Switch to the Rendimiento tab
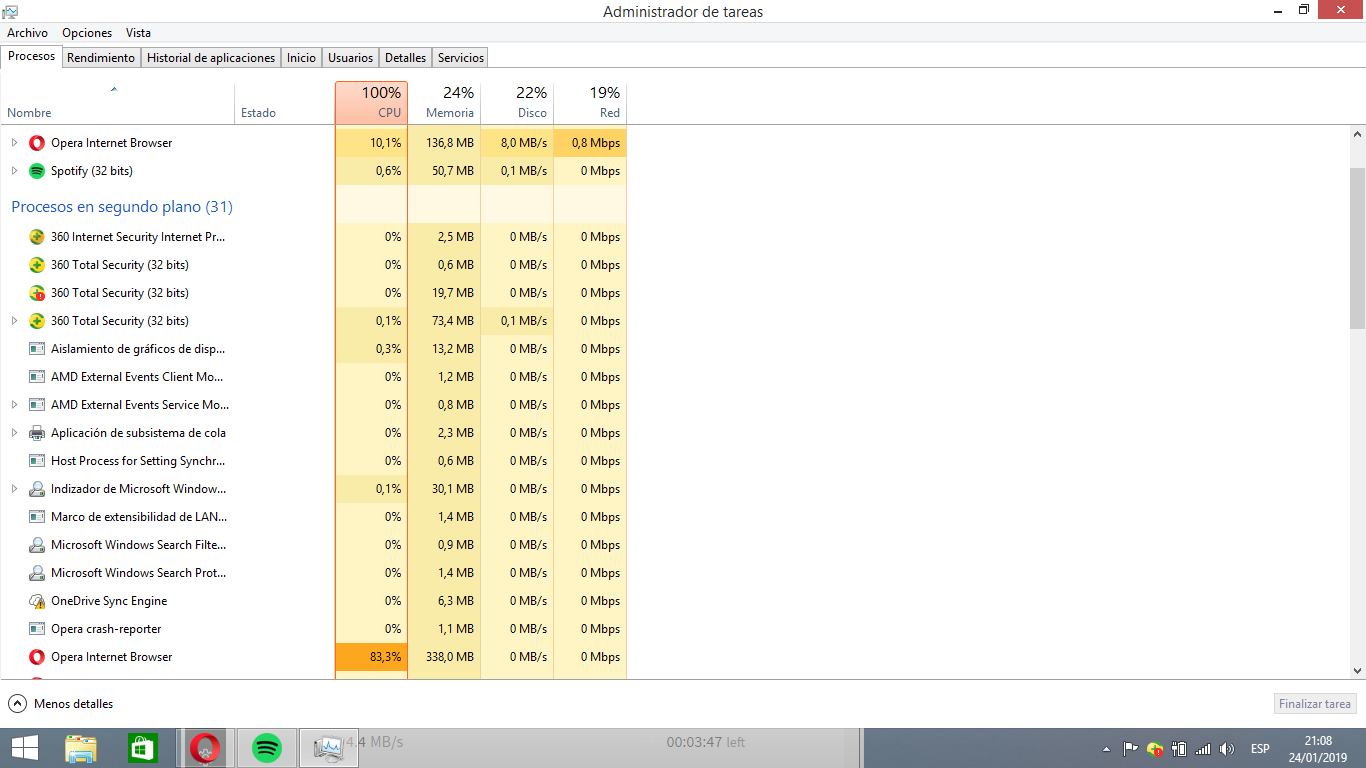The height and width of the screenshot is (768, 1366). pyautogui.click(x=101, y=58)
